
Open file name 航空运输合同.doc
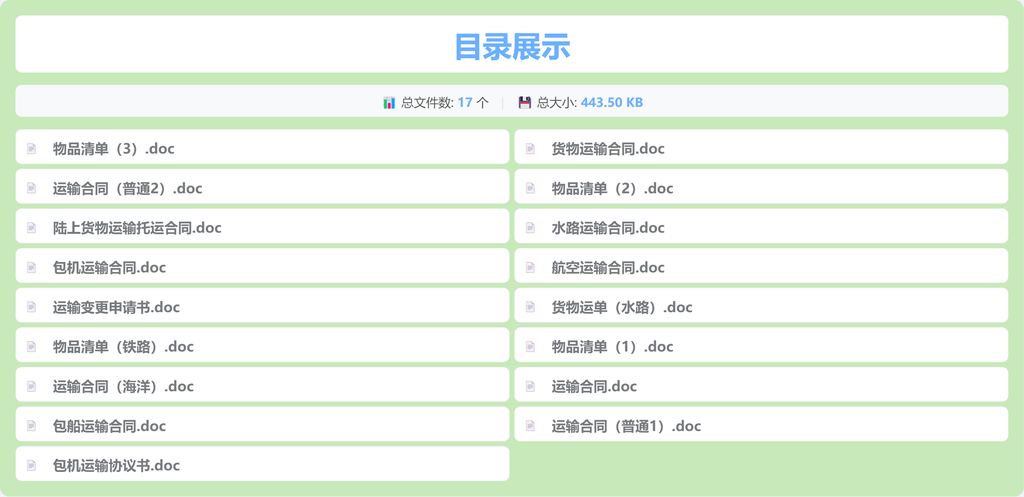coord(608,268)
